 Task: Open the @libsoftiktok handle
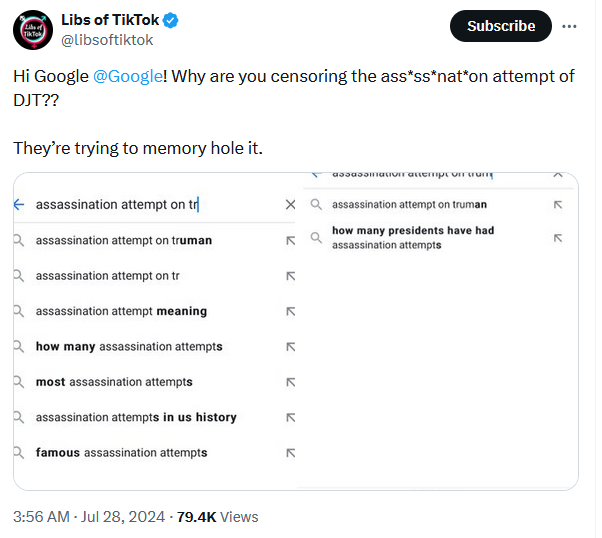tap(107, 40)
